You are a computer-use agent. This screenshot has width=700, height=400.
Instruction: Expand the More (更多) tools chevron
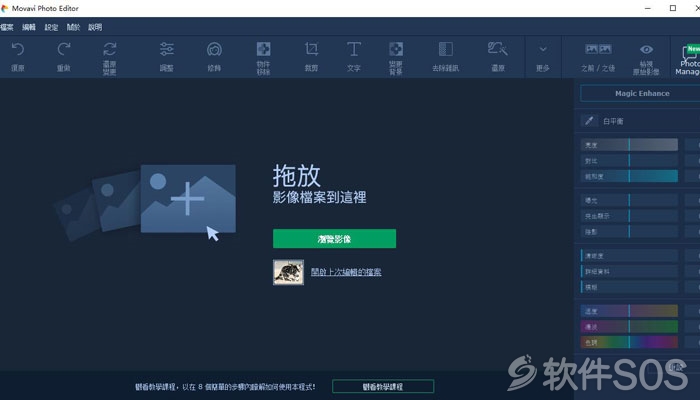point(543,49)
